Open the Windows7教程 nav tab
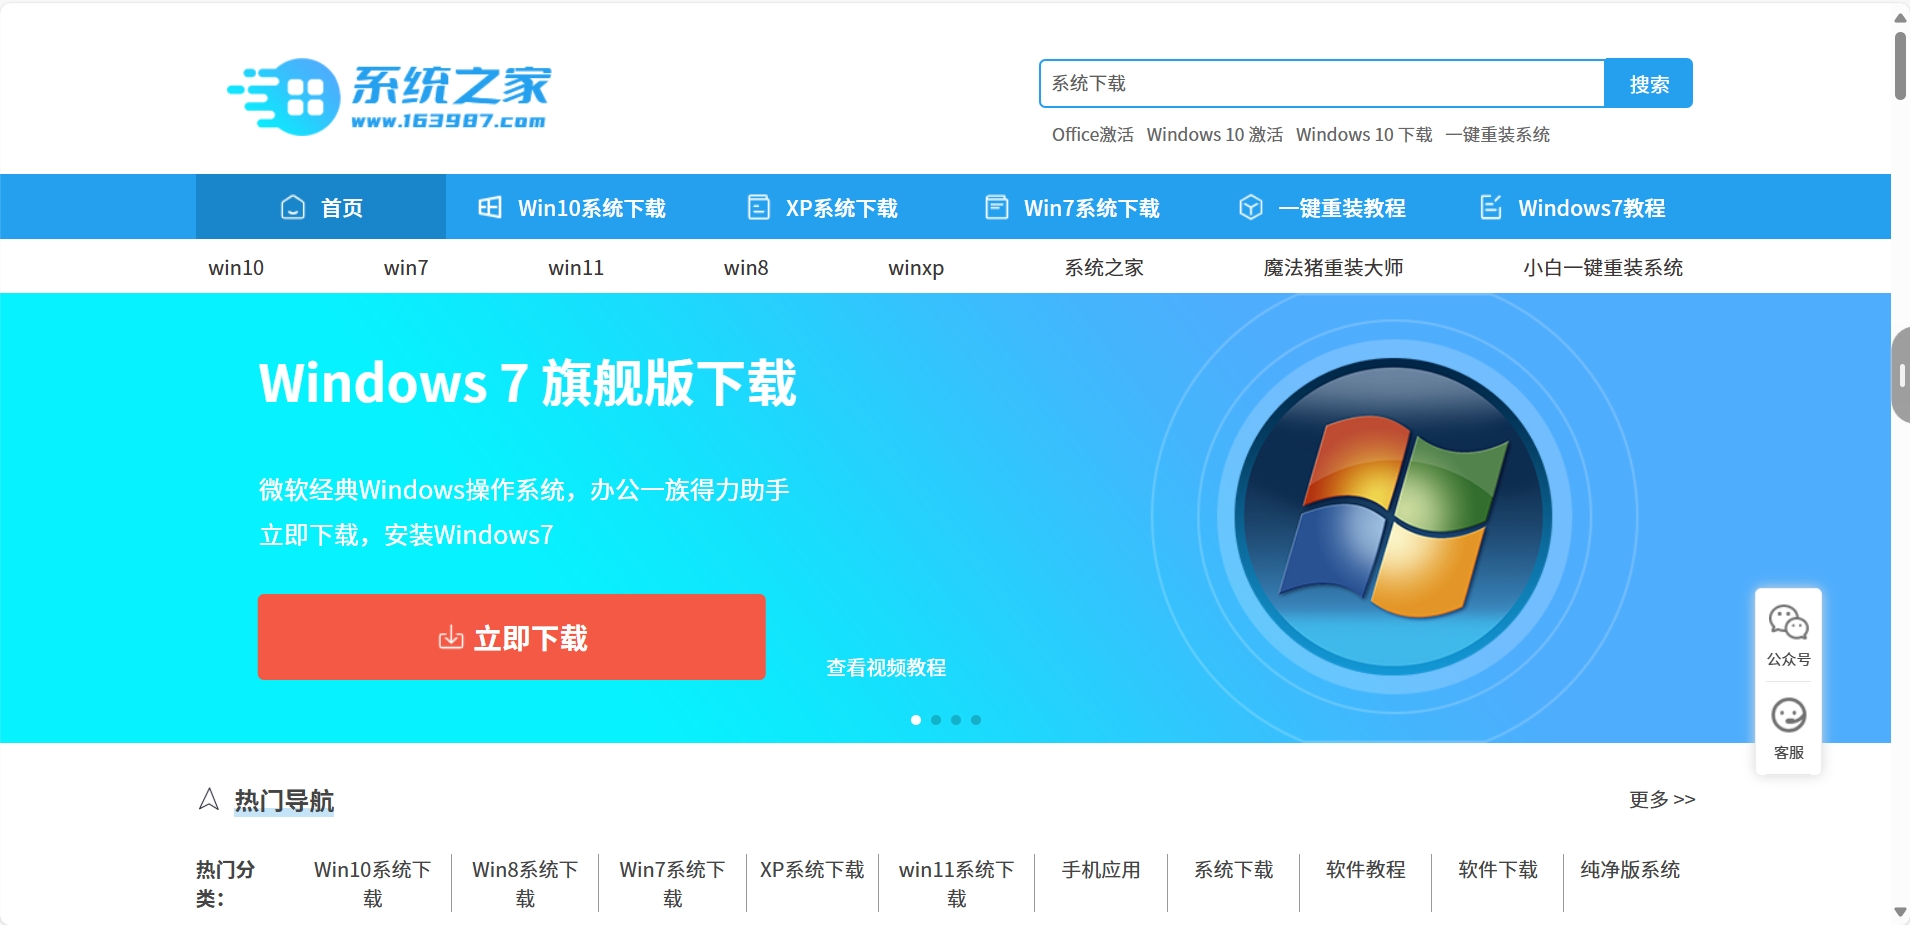Viewport: 1910px width, 925px height. click(x=1572, y=207)
